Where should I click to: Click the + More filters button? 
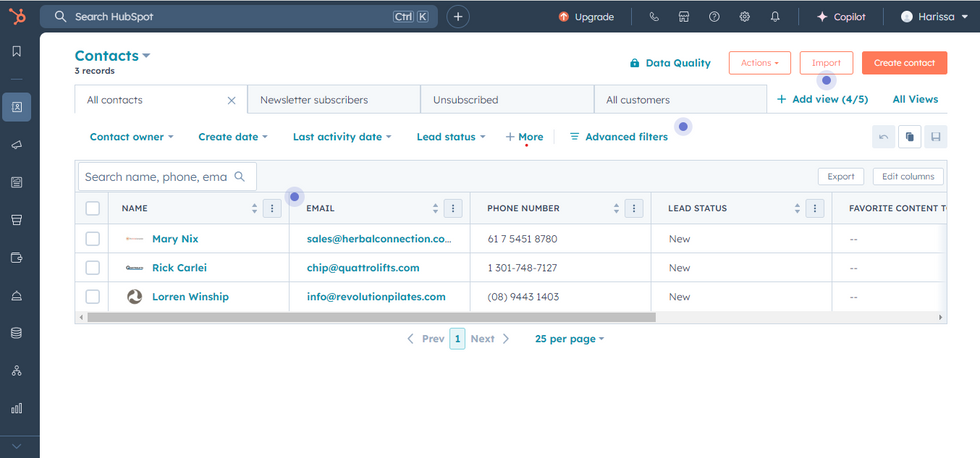tap(524, 137)
